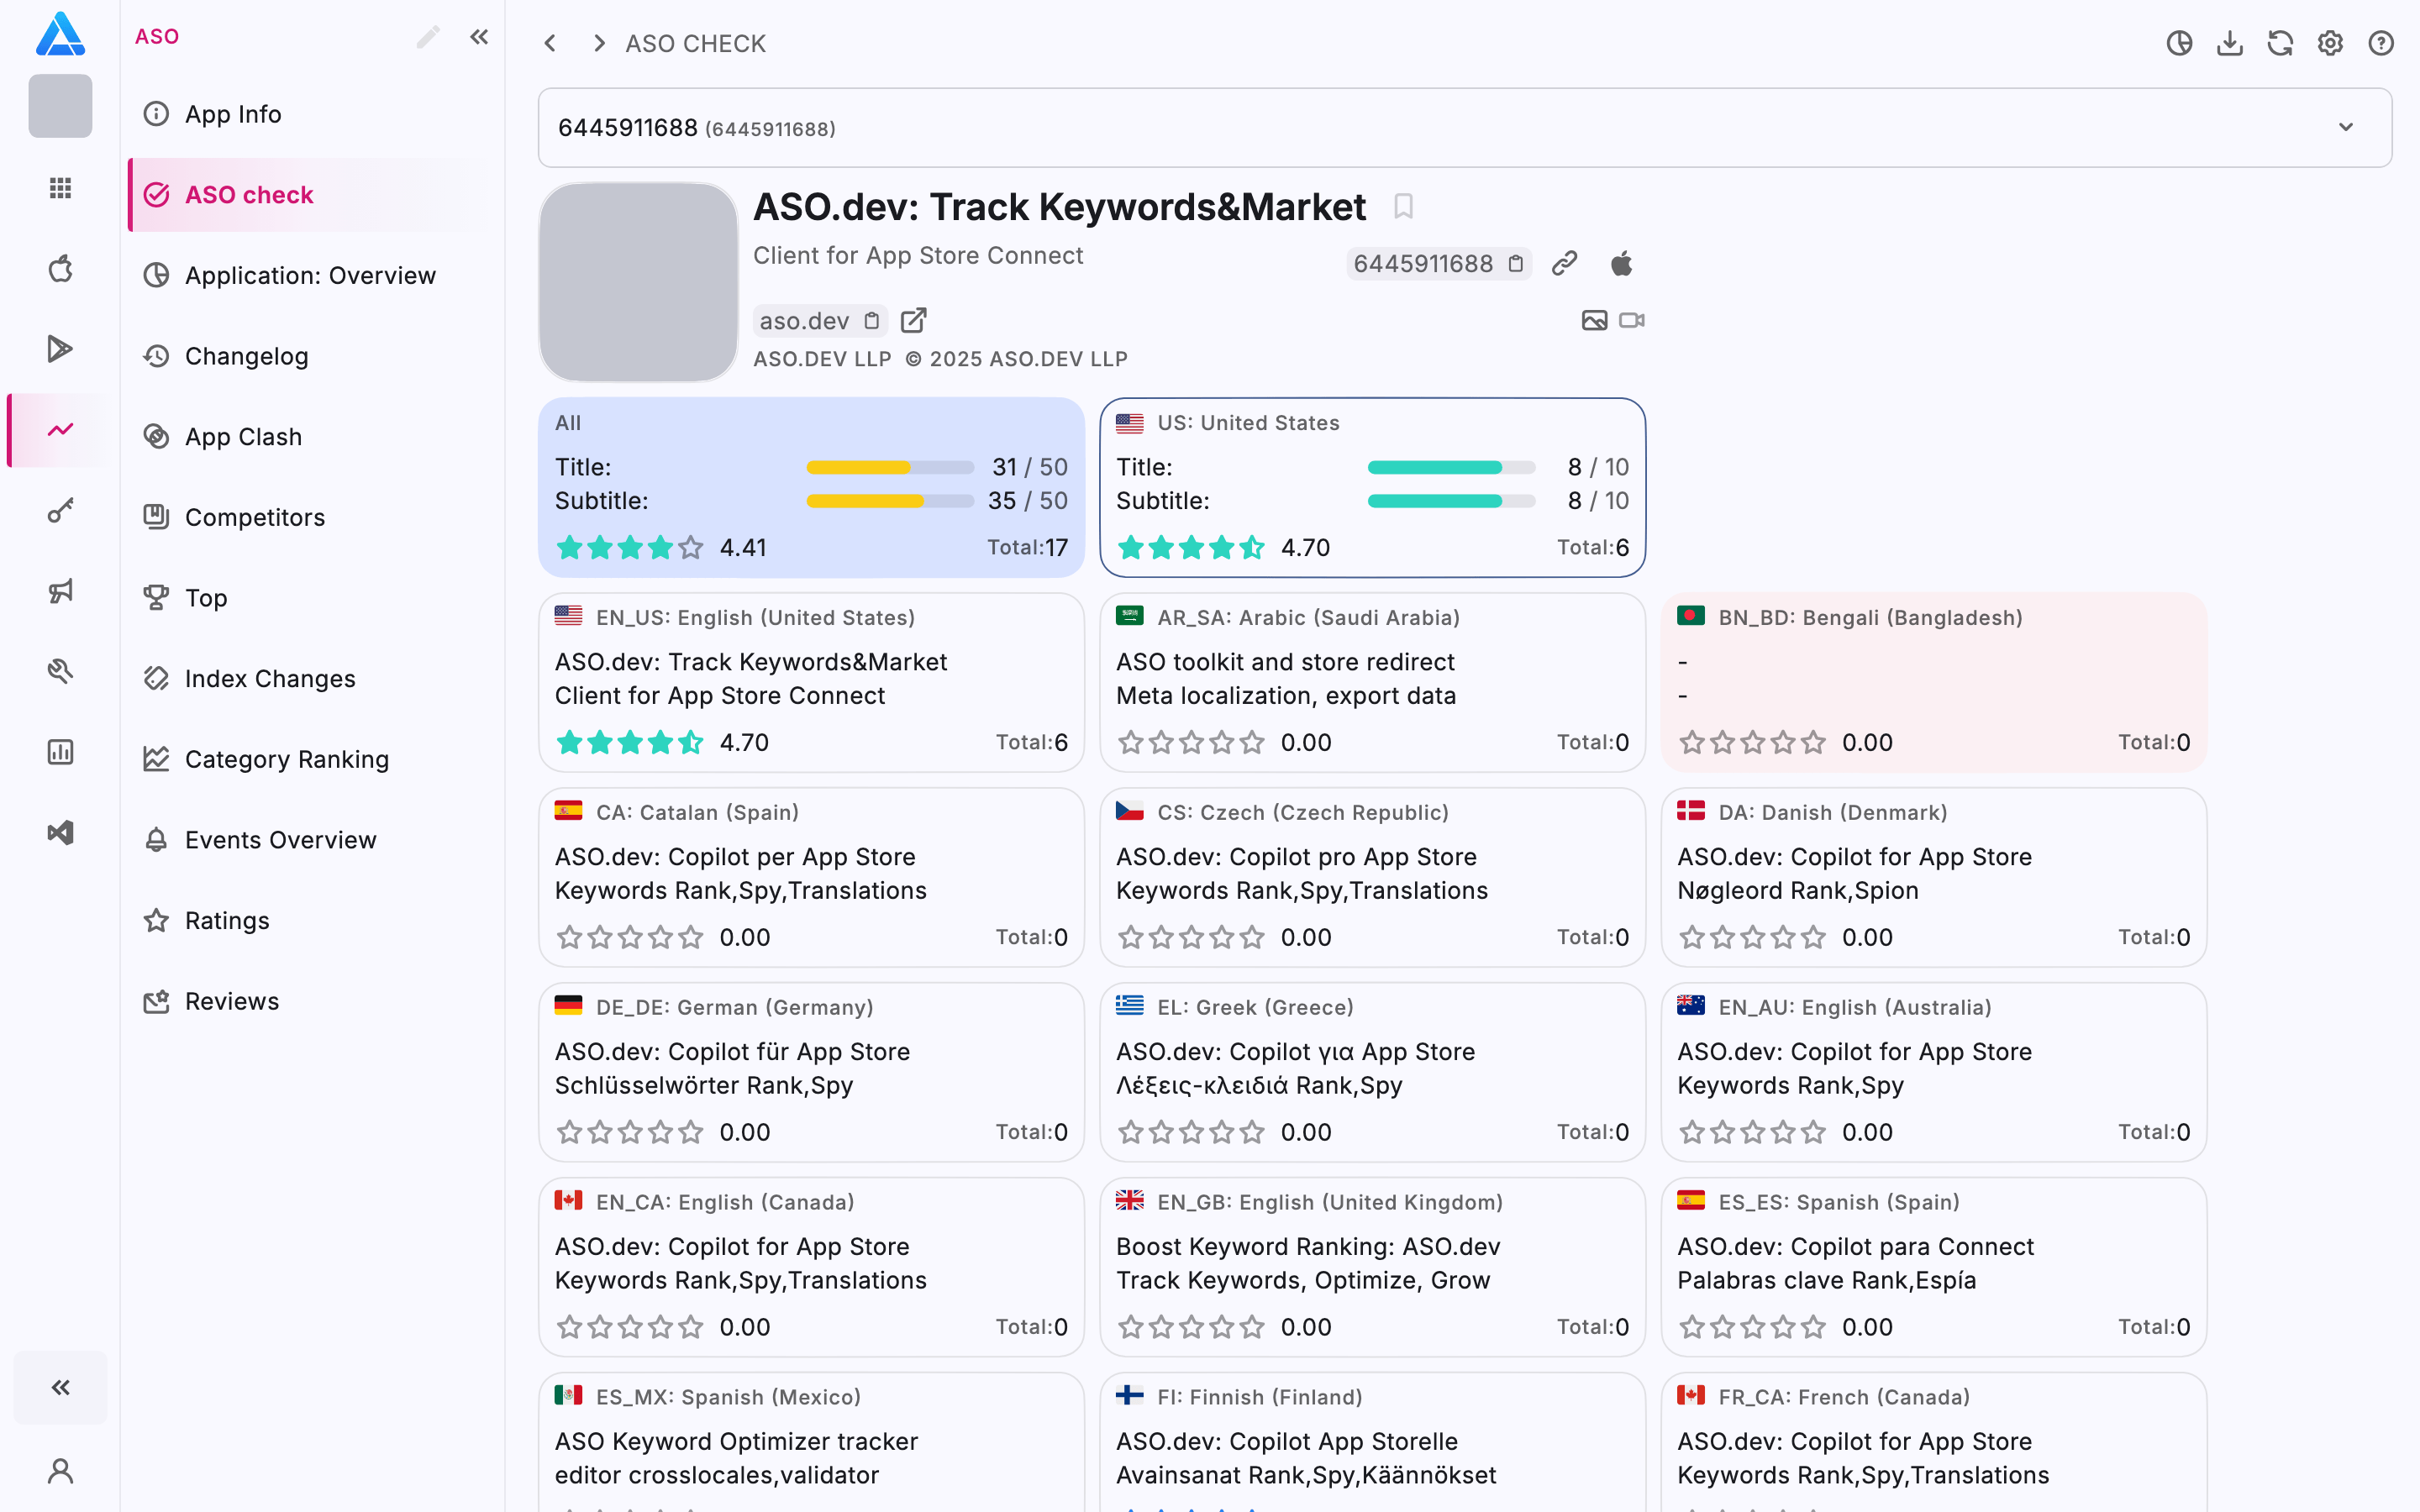Viewport: 2420px width, 1512px height.
Task: Open Changelog in the sidebar
Action: (310, 356)
